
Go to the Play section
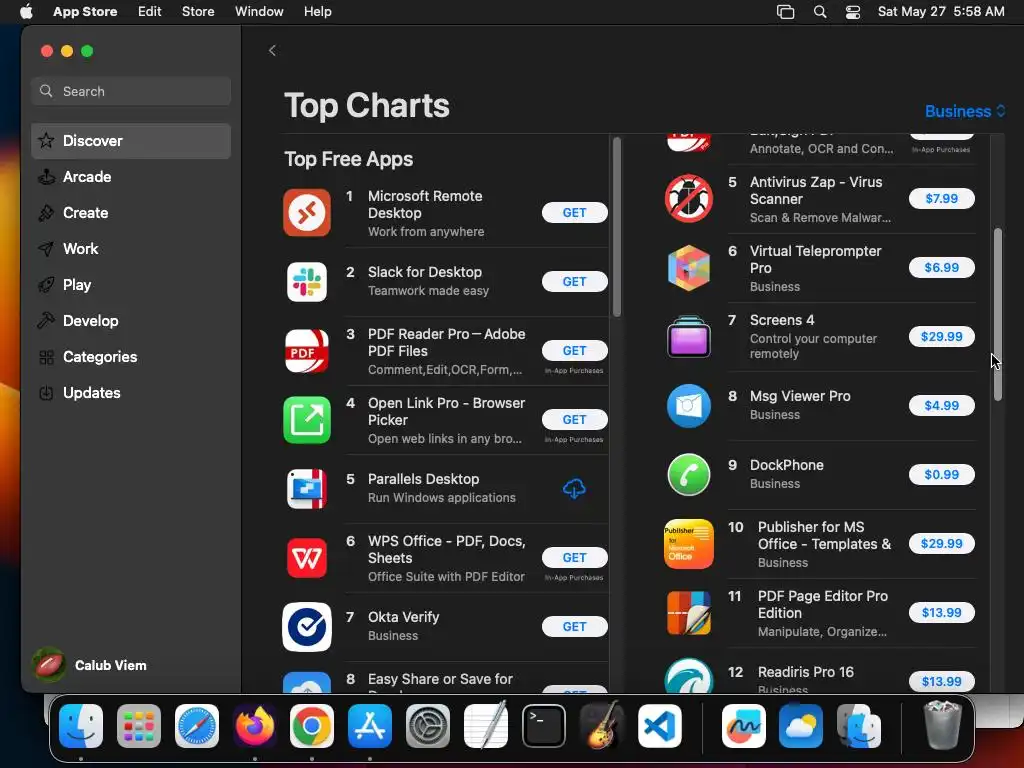131,285
